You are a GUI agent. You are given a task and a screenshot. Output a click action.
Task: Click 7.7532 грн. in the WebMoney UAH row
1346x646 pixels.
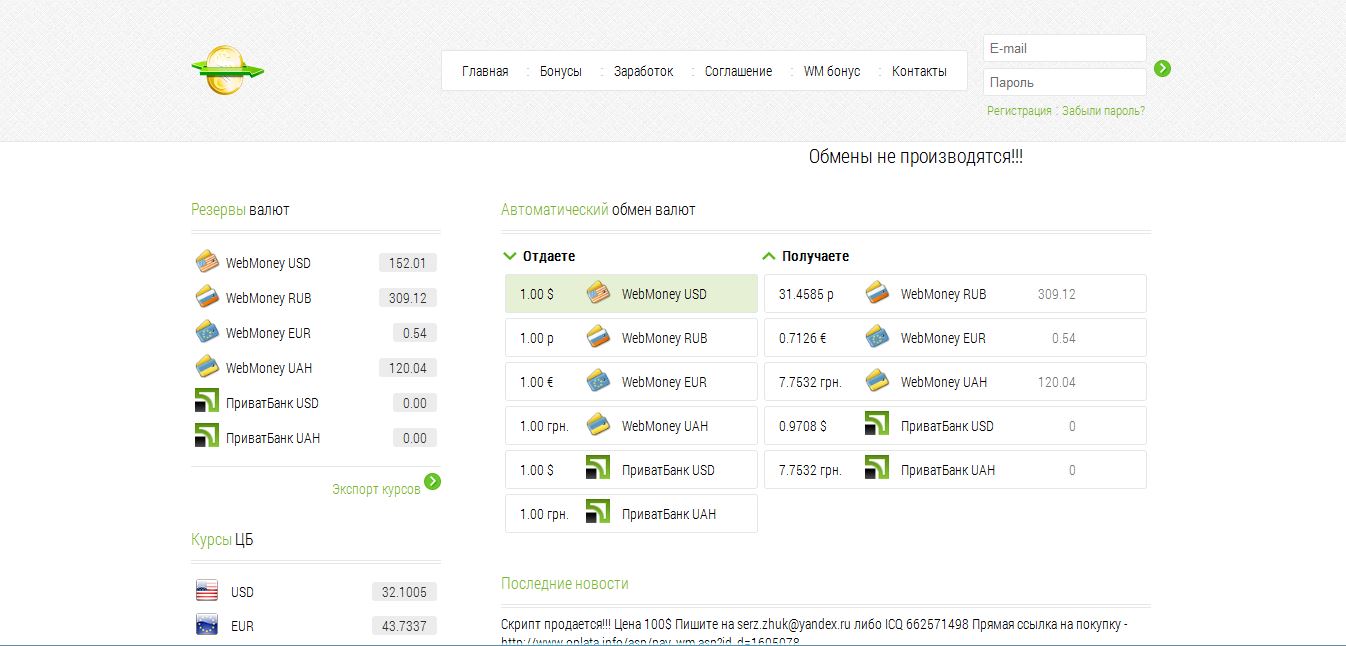[810, 382]
